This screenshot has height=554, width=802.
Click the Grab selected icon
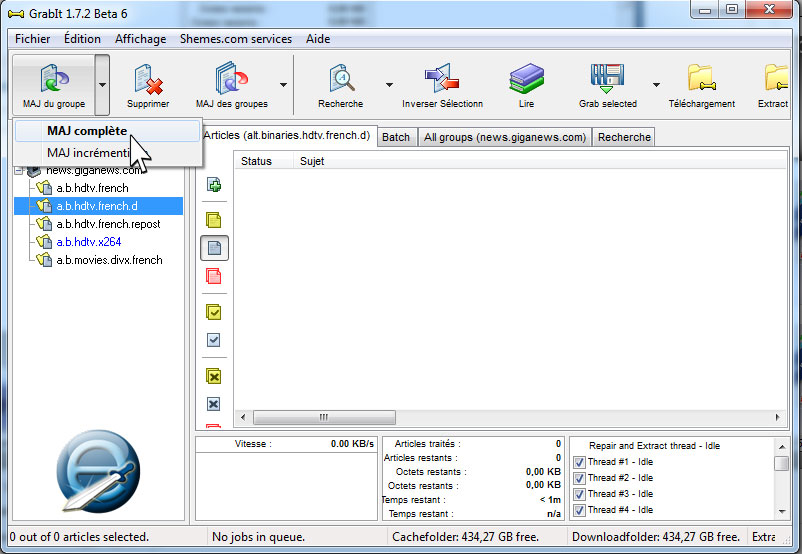tap(607, 79)
